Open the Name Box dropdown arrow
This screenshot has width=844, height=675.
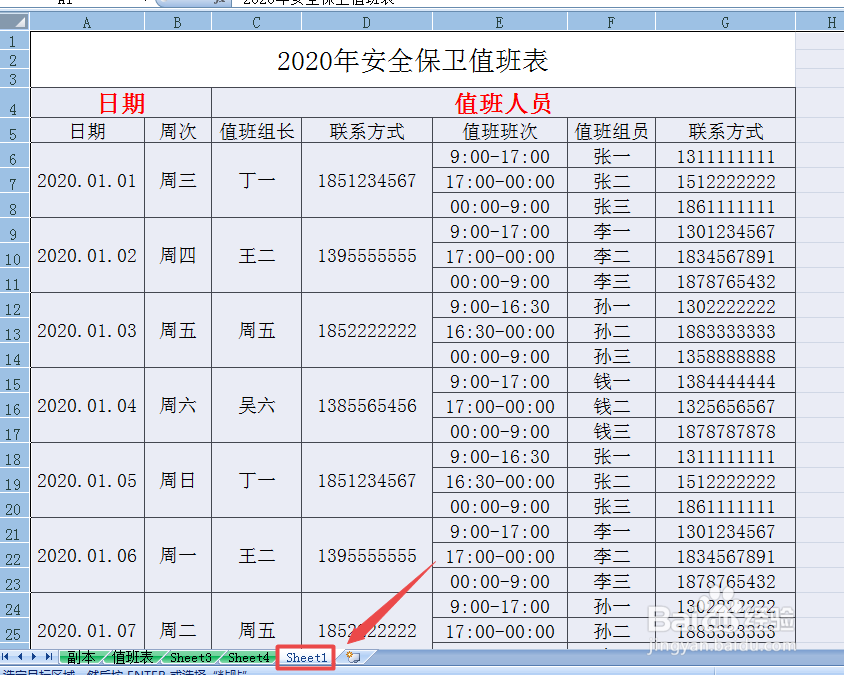[146, 4]
